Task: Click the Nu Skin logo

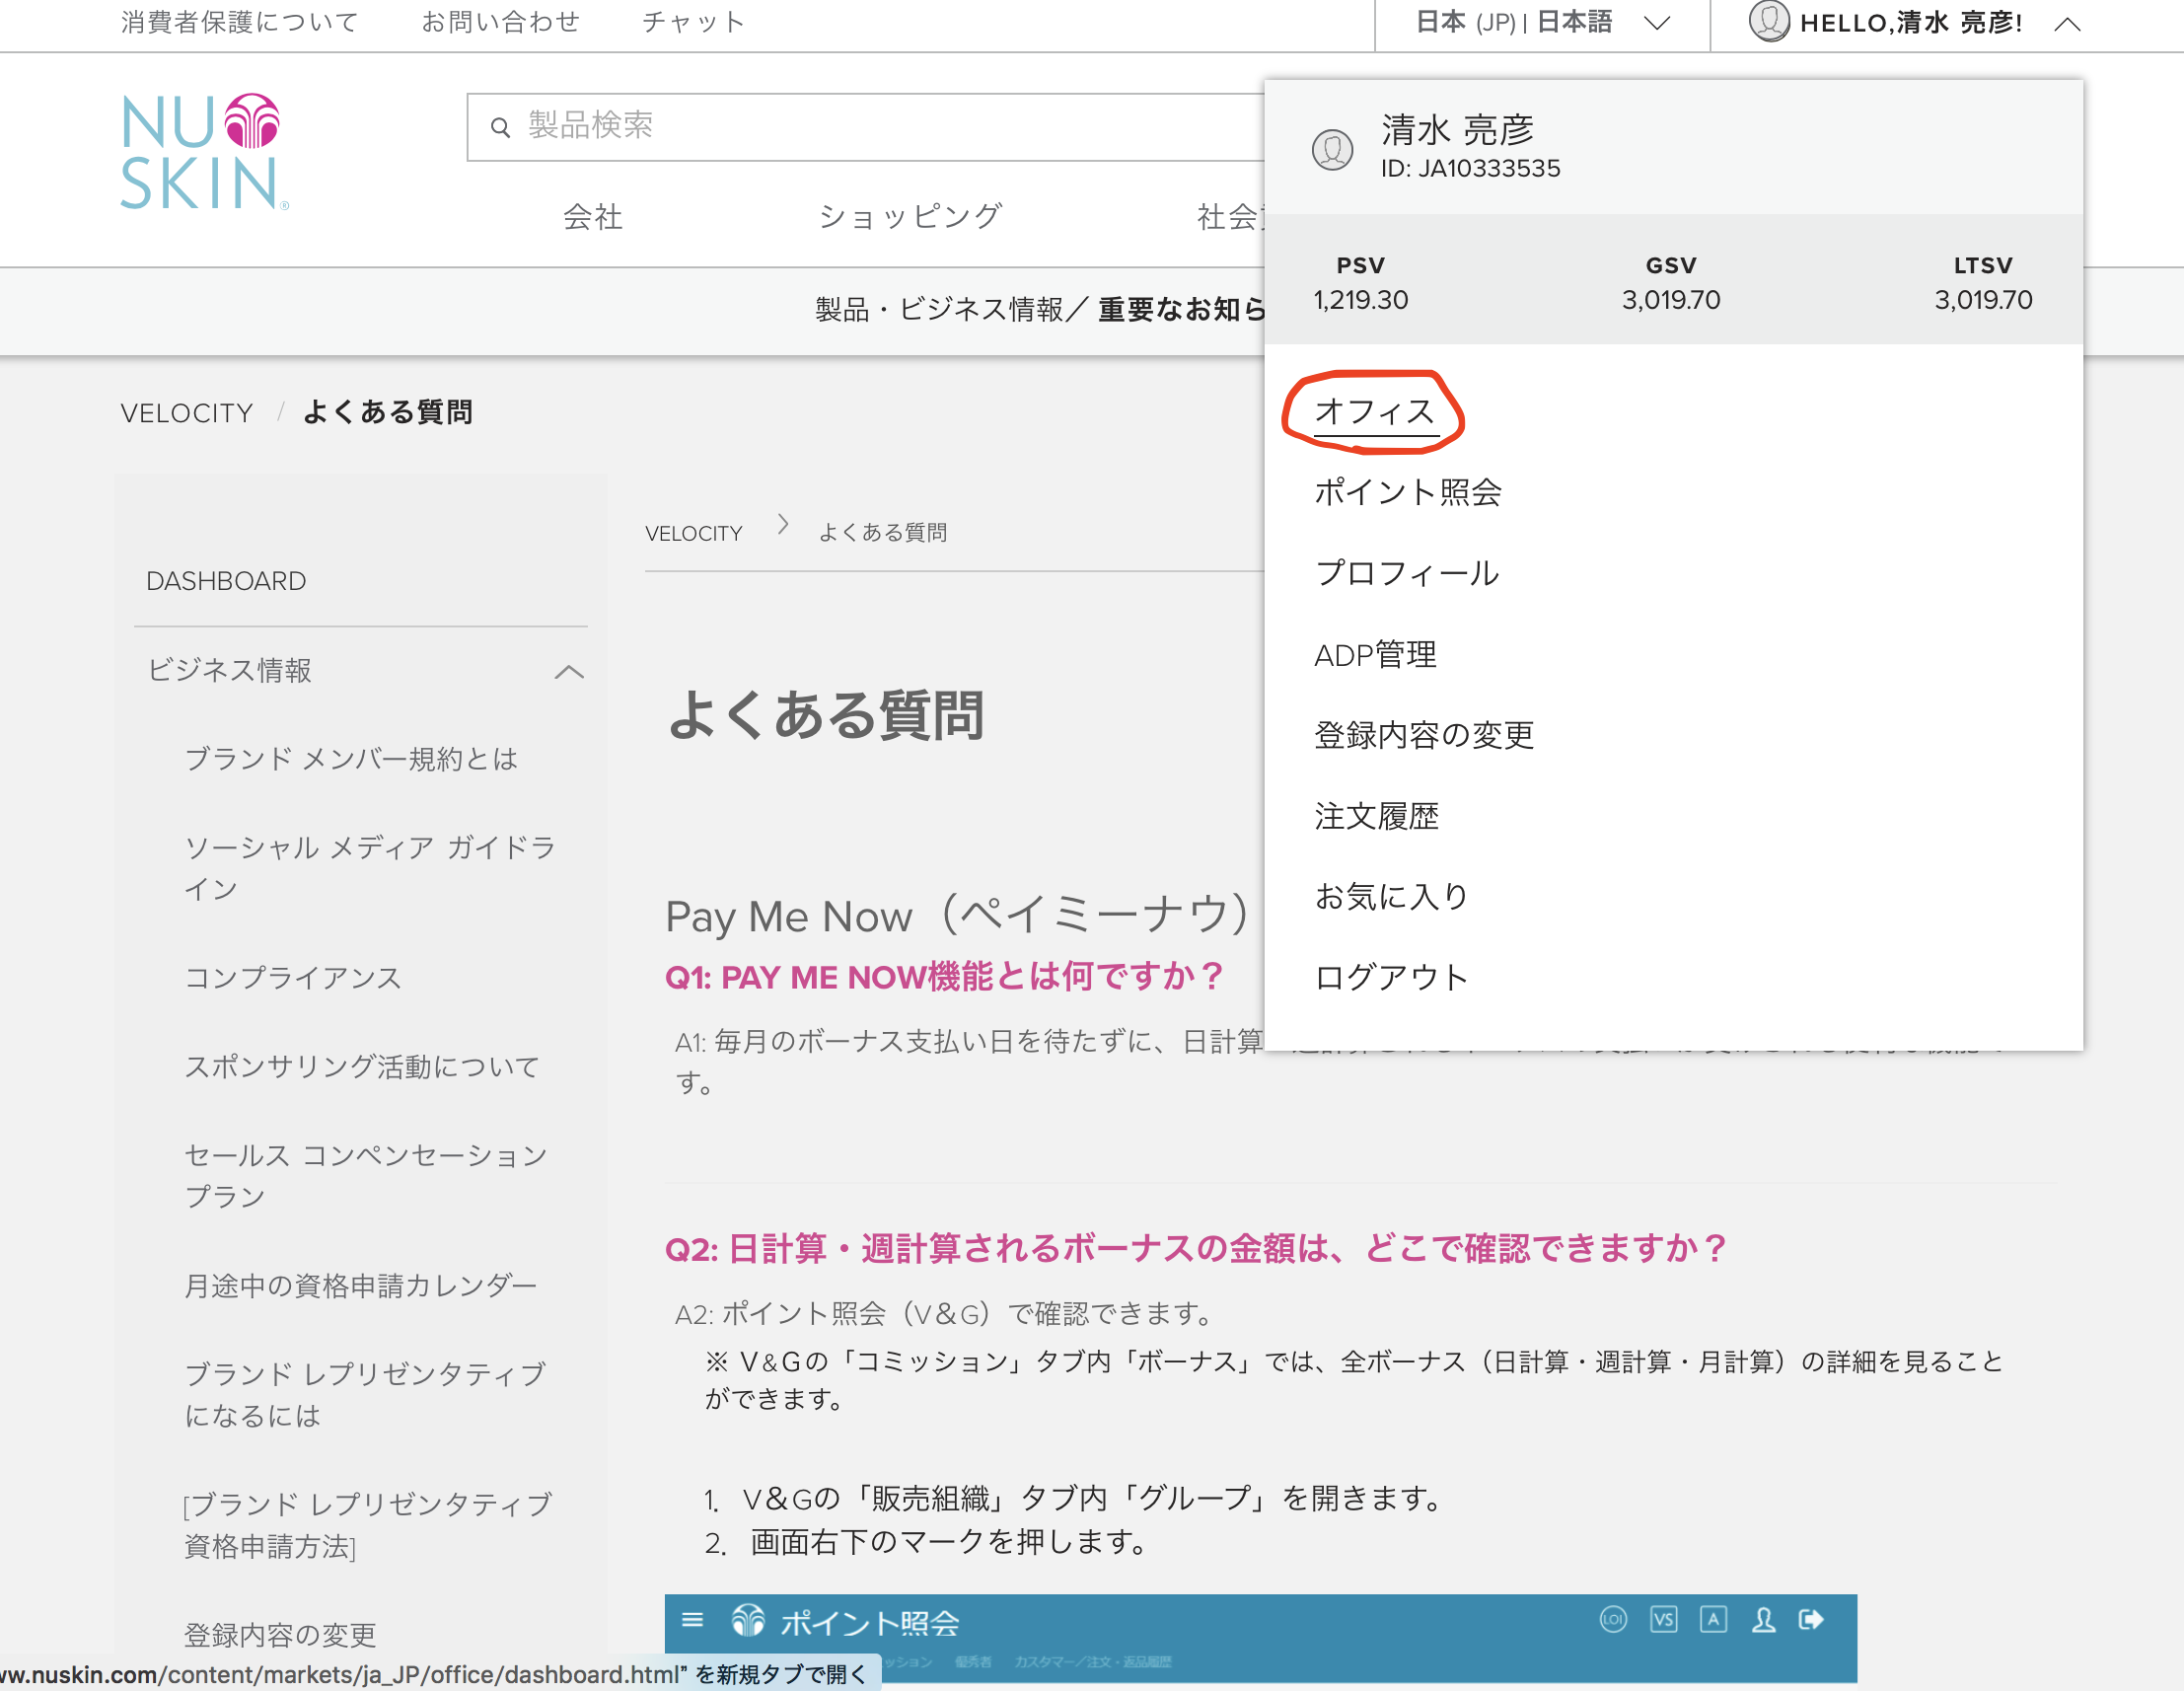Action: [x=204, y=152]
